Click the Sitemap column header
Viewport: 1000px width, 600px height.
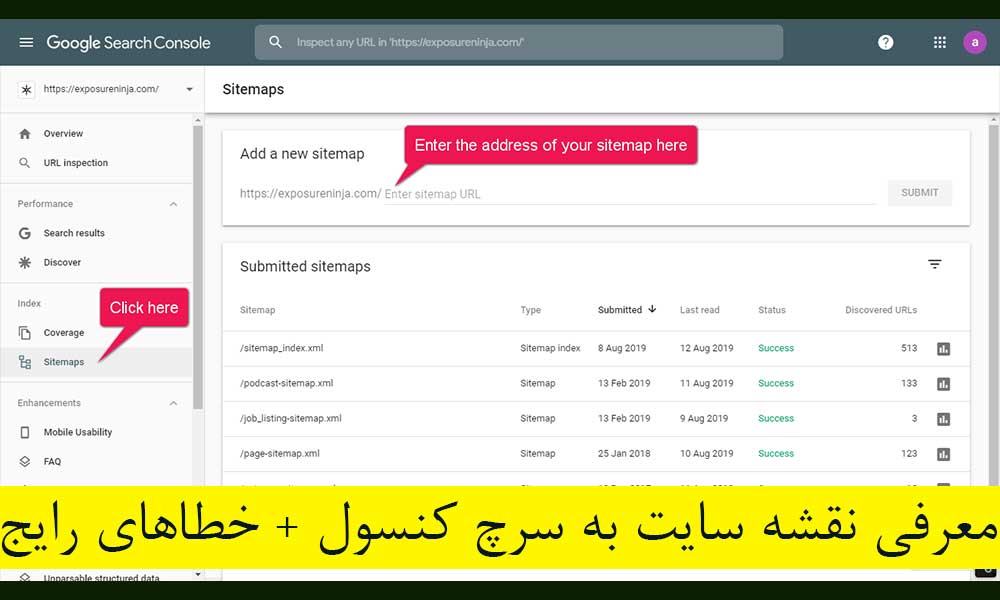coord(258,310)
